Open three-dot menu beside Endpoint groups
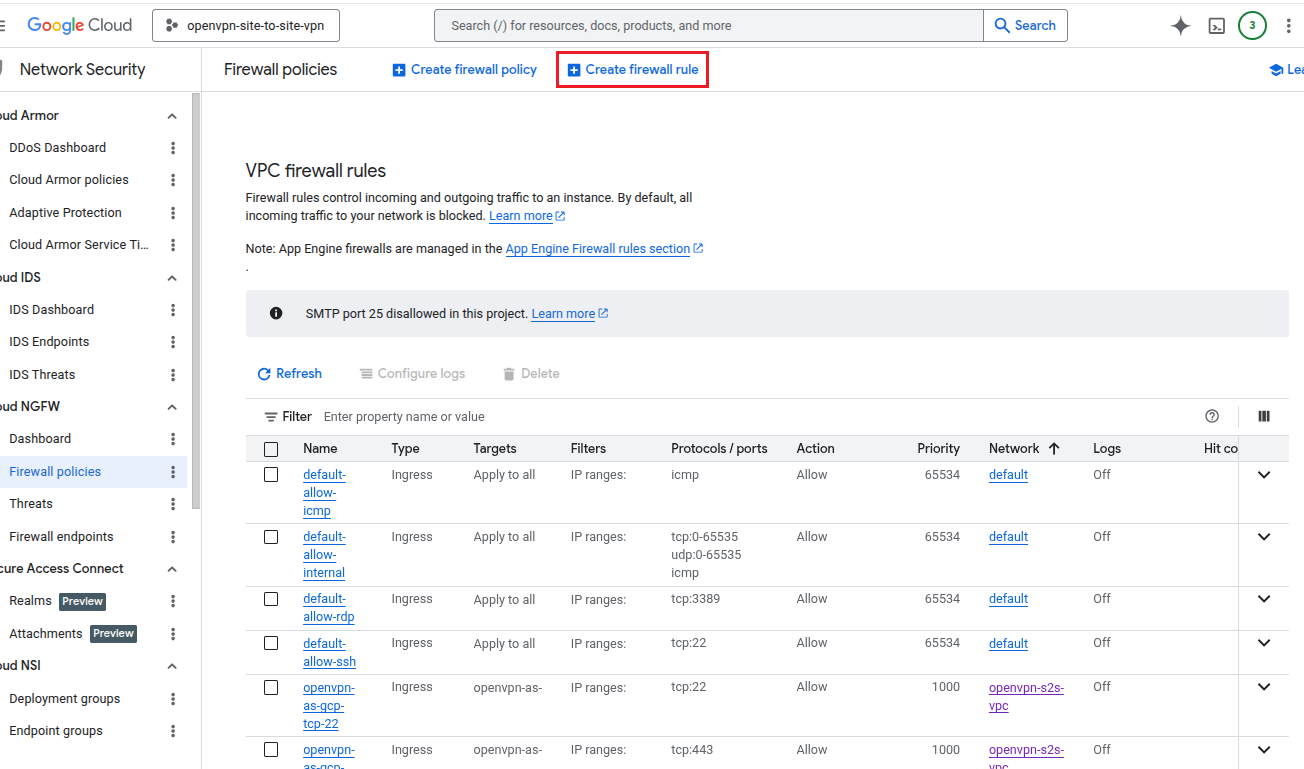The image size is (1304, 769). tap(173, 731)
